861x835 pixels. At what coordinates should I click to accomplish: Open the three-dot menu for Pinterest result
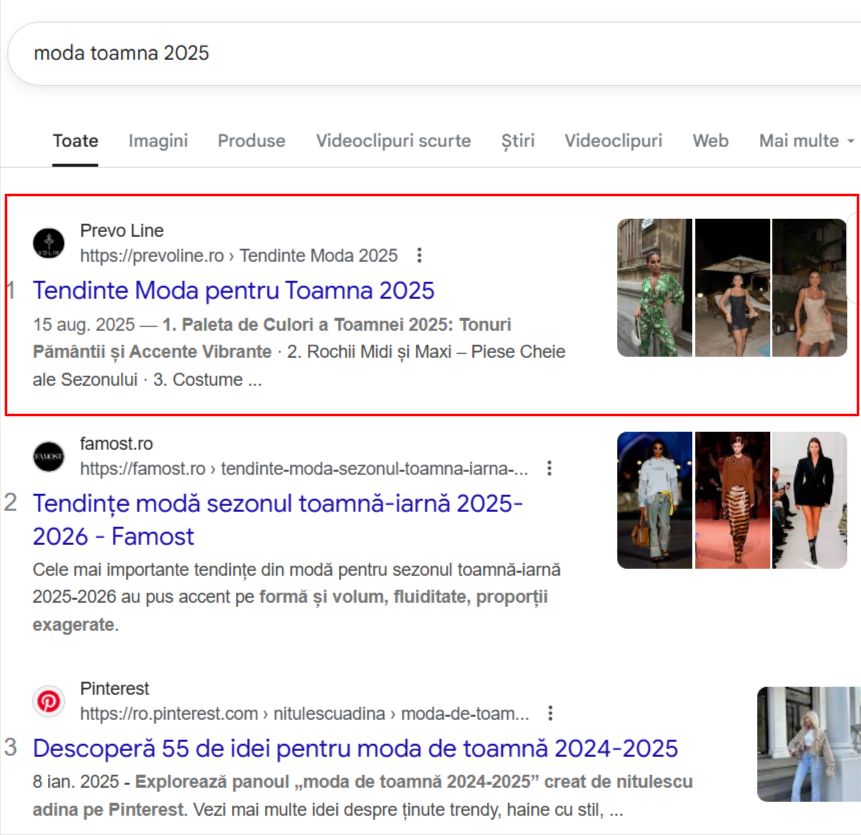[550, 713]
